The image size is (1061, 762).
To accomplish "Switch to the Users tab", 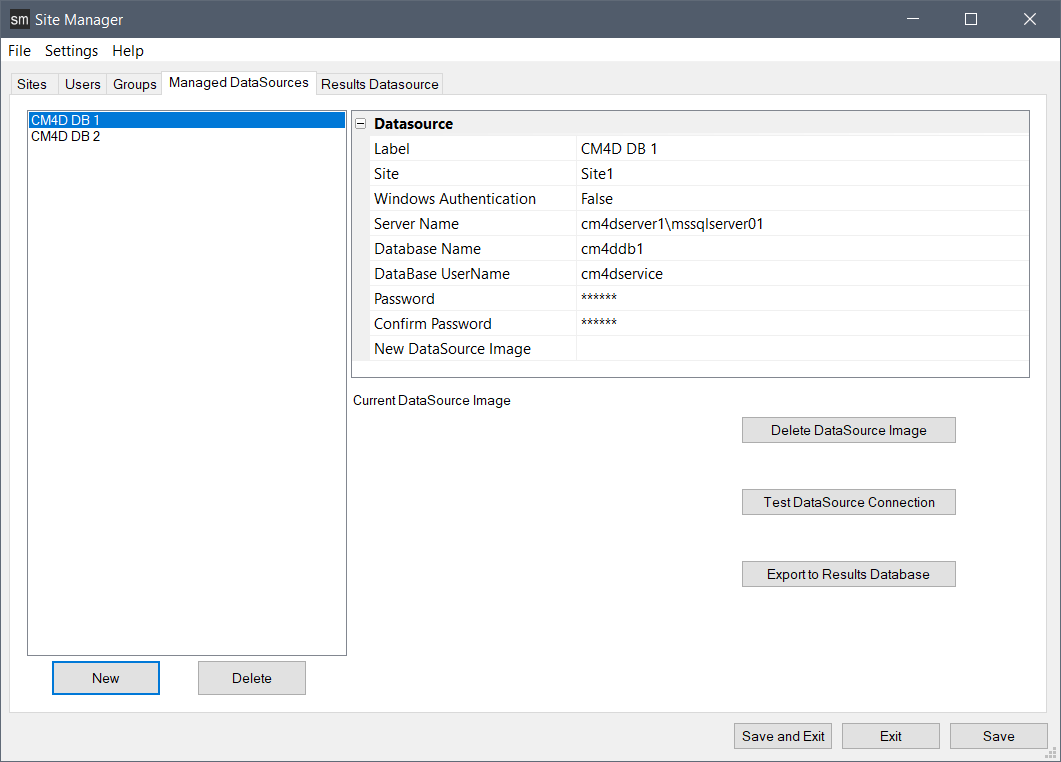I will point(82,84).
